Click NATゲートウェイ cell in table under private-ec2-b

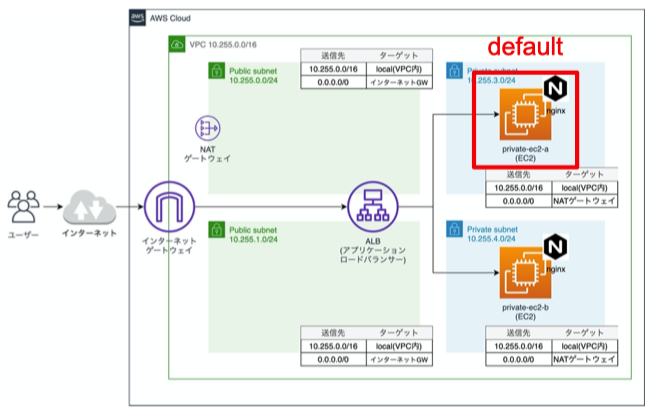pos(585,359)
